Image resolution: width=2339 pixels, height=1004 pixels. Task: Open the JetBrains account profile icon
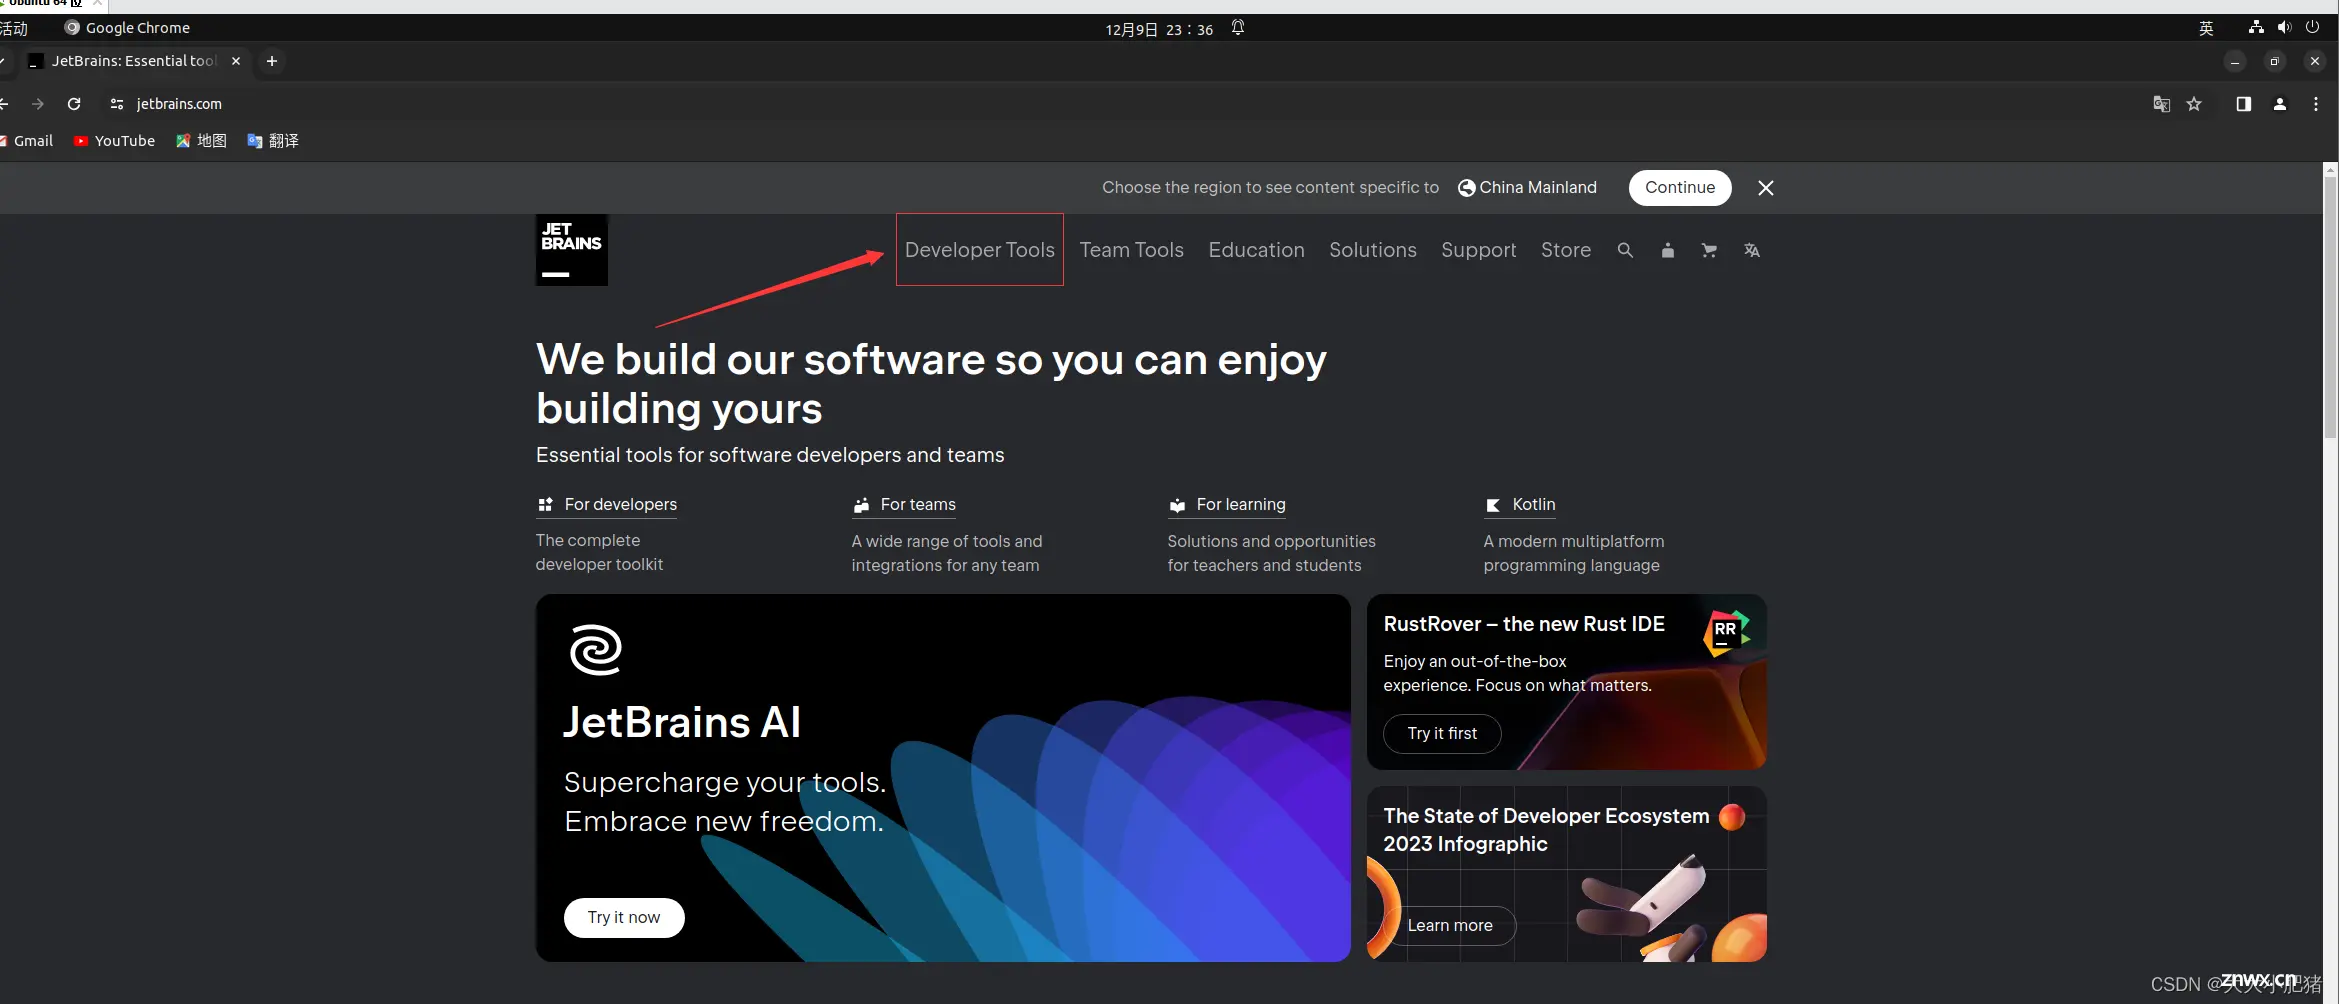[x=1667, y=250]
